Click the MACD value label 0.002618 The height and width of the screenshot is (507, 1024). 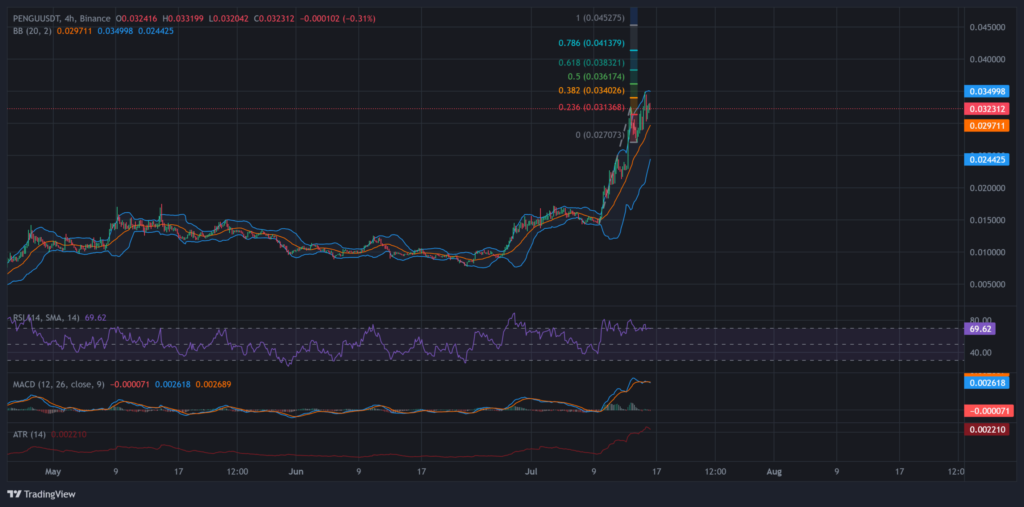[985, 382]
